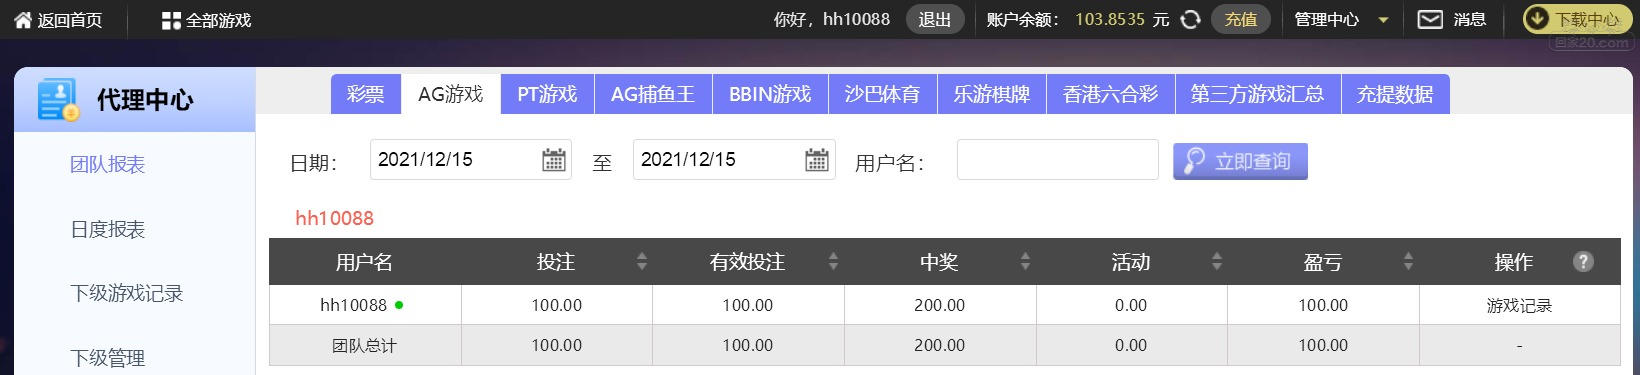This screenshot has height=375, width=1640.
Task: Click the 操作 column header
Action: 1513,262
